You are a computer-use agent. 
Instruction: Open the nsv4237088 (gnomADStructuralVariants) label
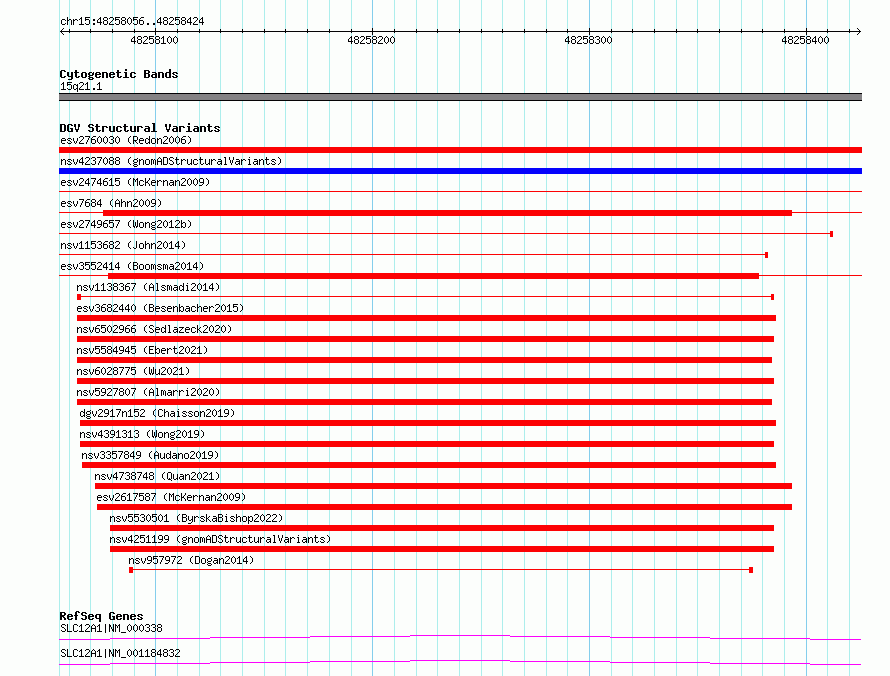coord(171,161)
